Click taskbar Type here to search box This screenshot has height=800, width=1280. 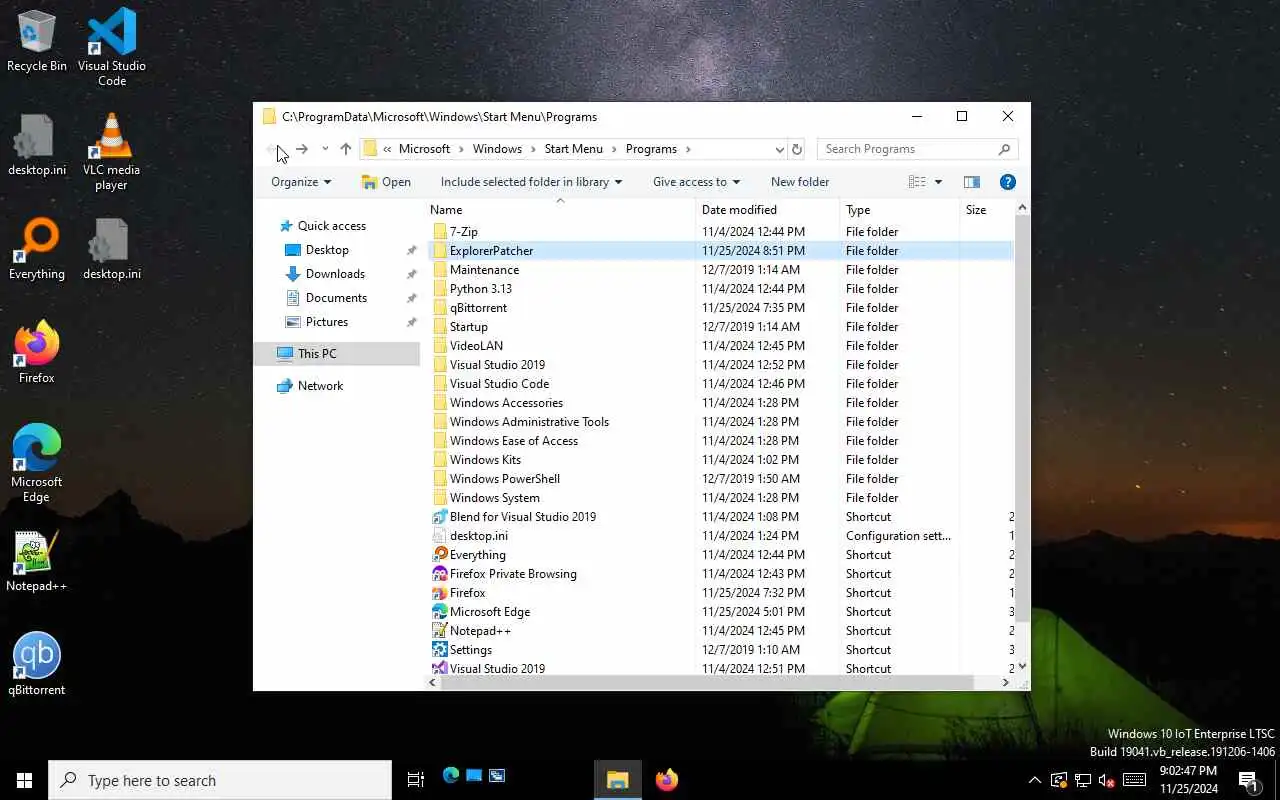point(220,780)
